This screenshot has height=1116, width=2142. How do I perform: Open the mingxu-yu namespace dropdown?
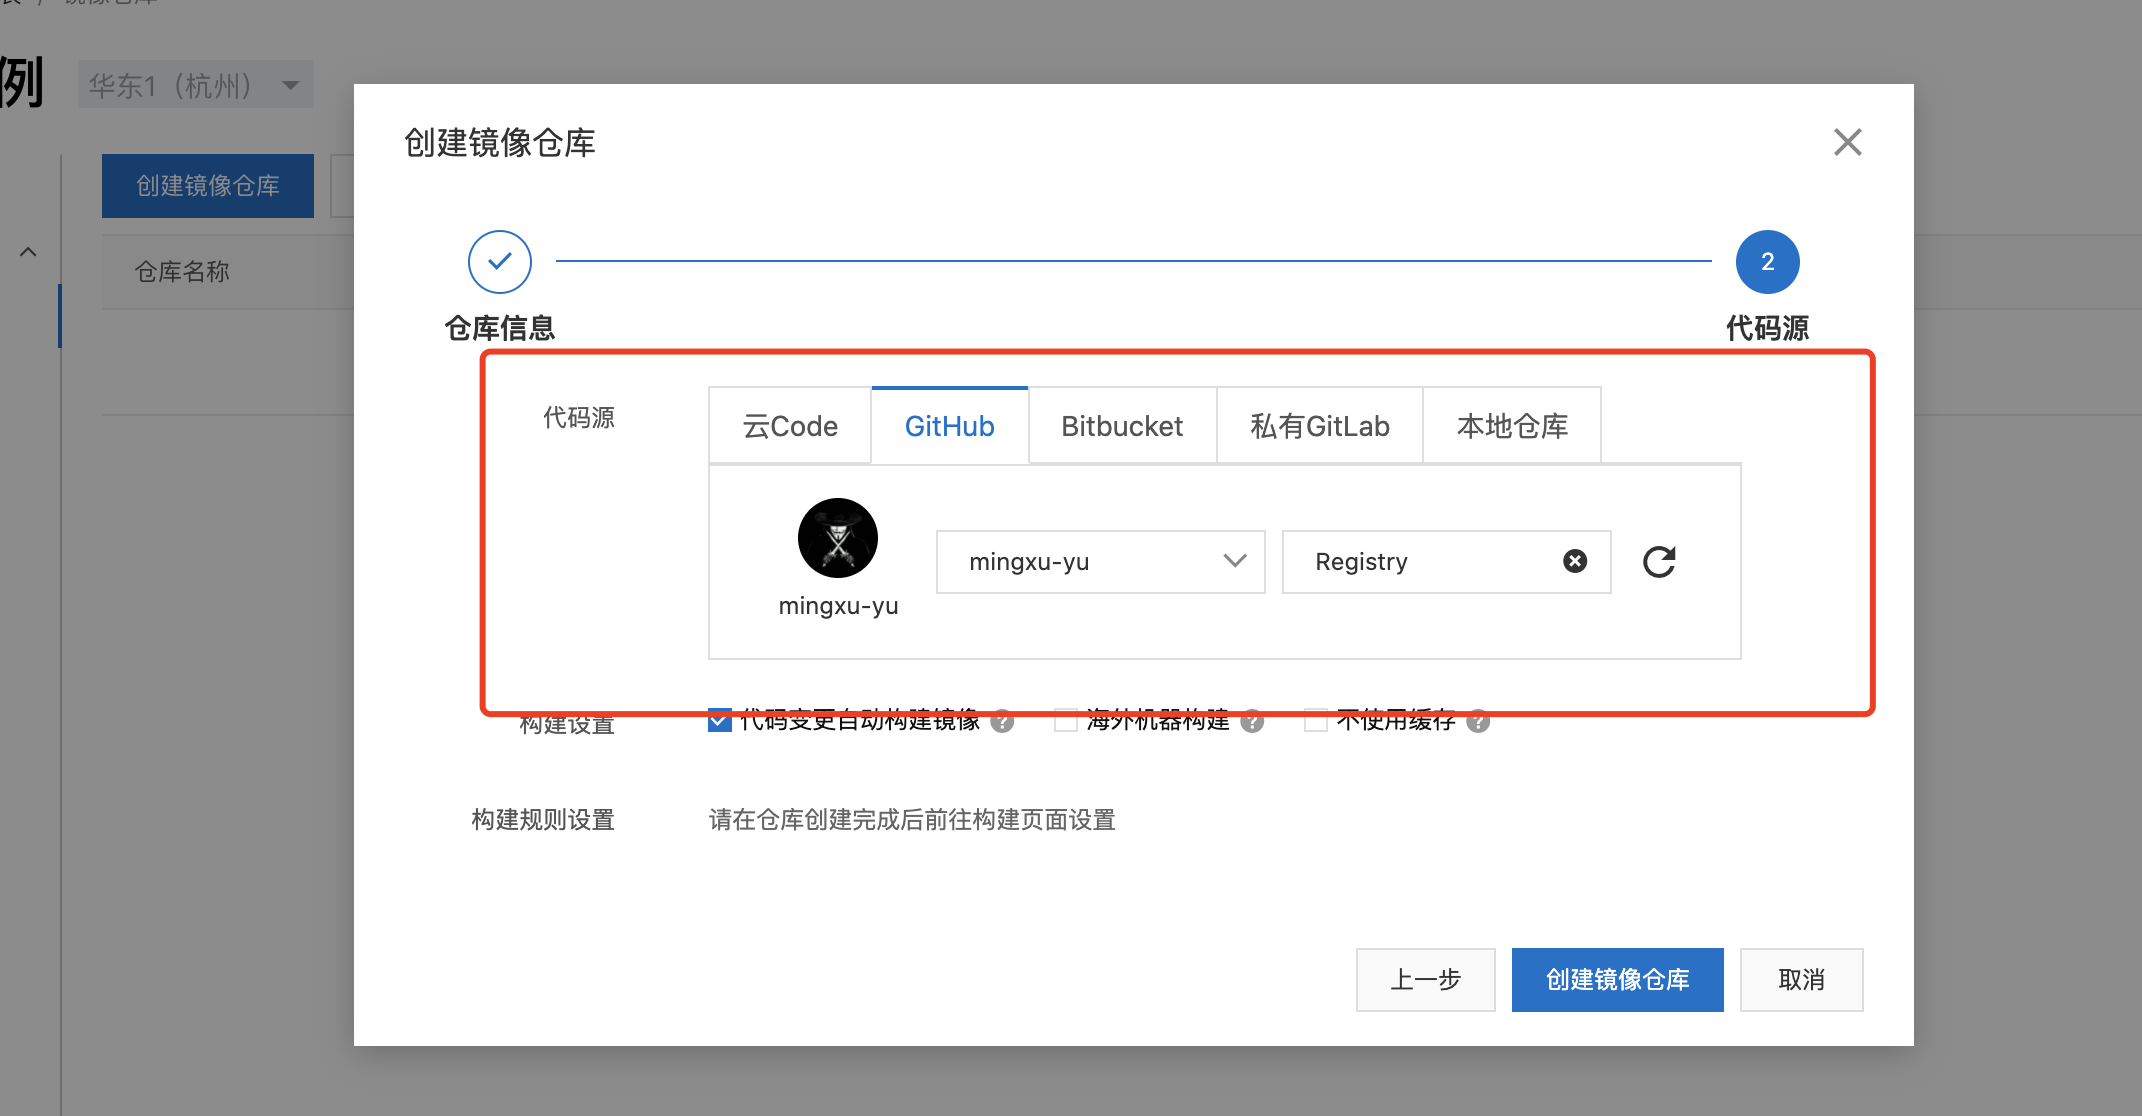[x=1100, y=562]
